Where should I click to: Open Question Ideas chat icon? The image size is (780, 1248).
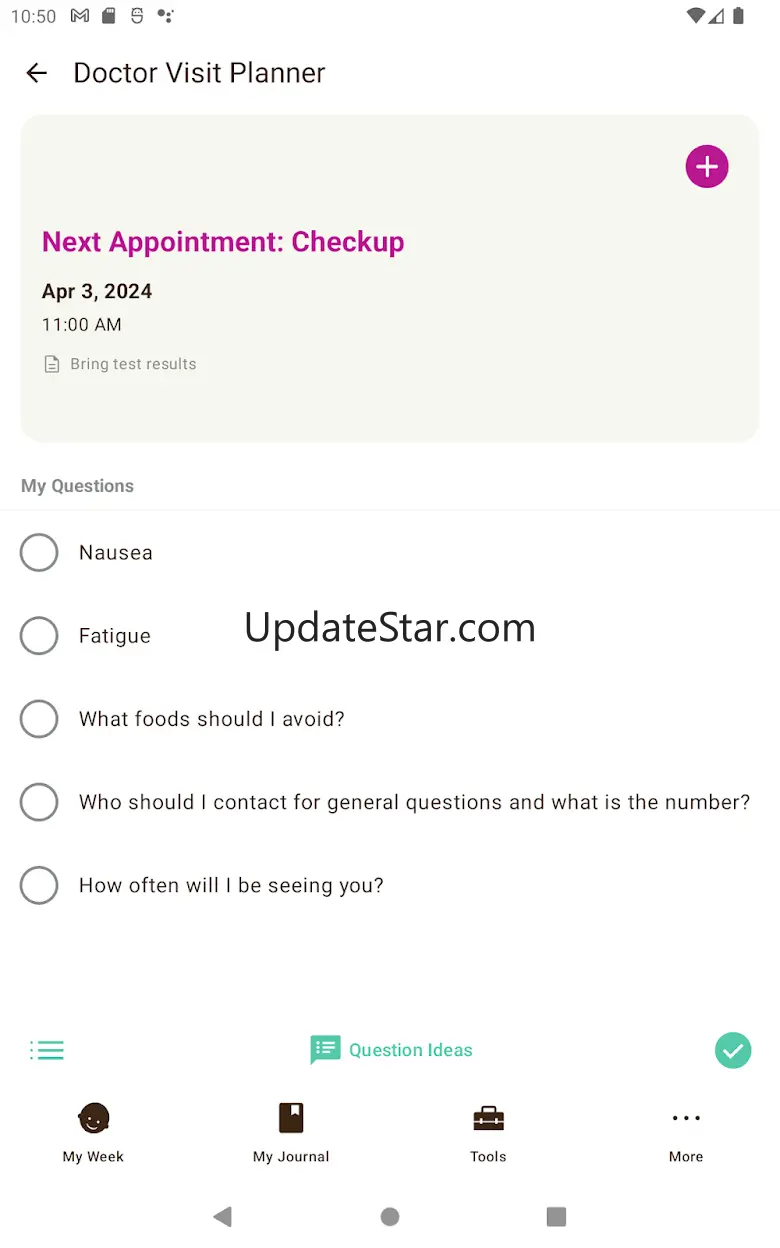(x=325, y=1050)
